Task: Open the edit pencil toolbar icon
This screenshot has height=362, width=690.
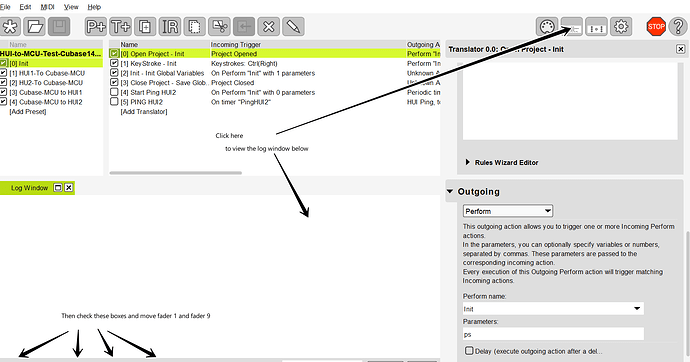Action: click(293, 27)
